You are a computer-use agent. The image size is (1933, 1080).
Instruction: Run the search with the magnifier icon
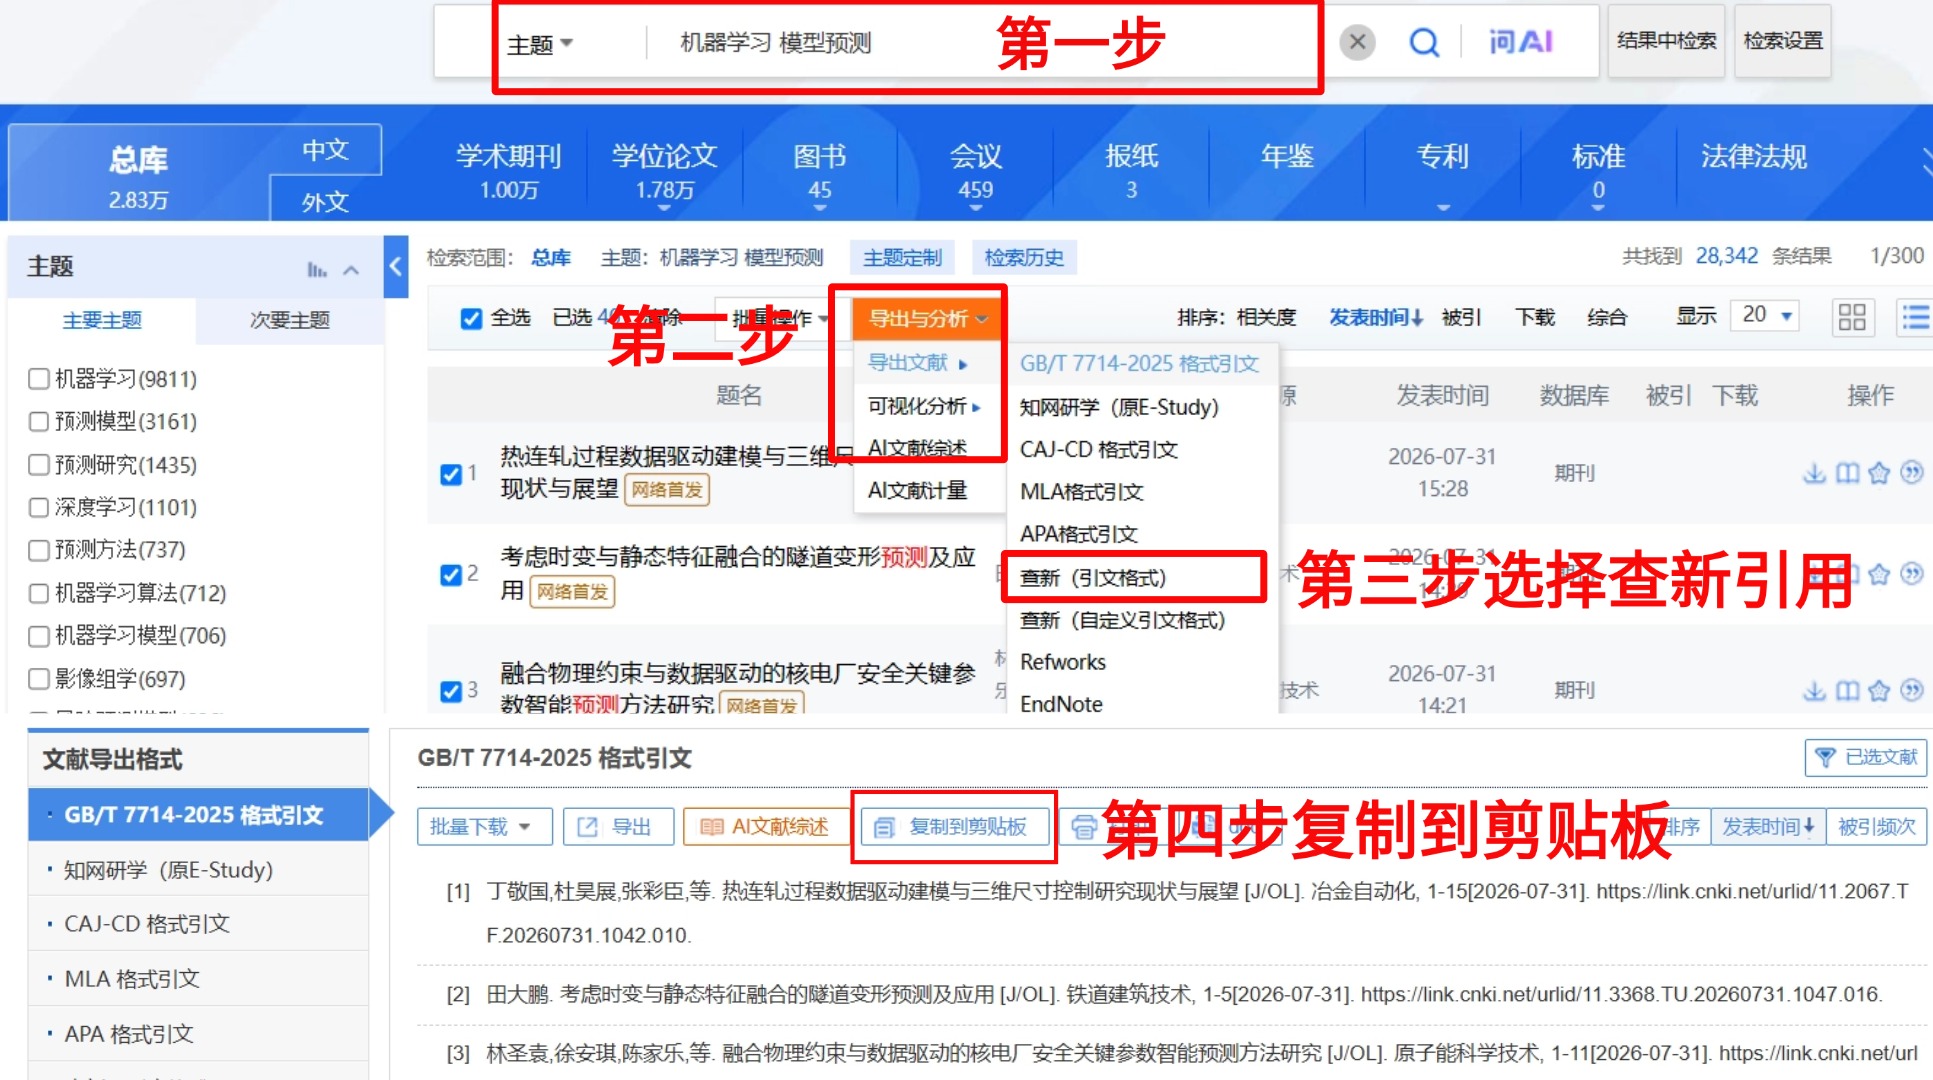pos(1423,42)
